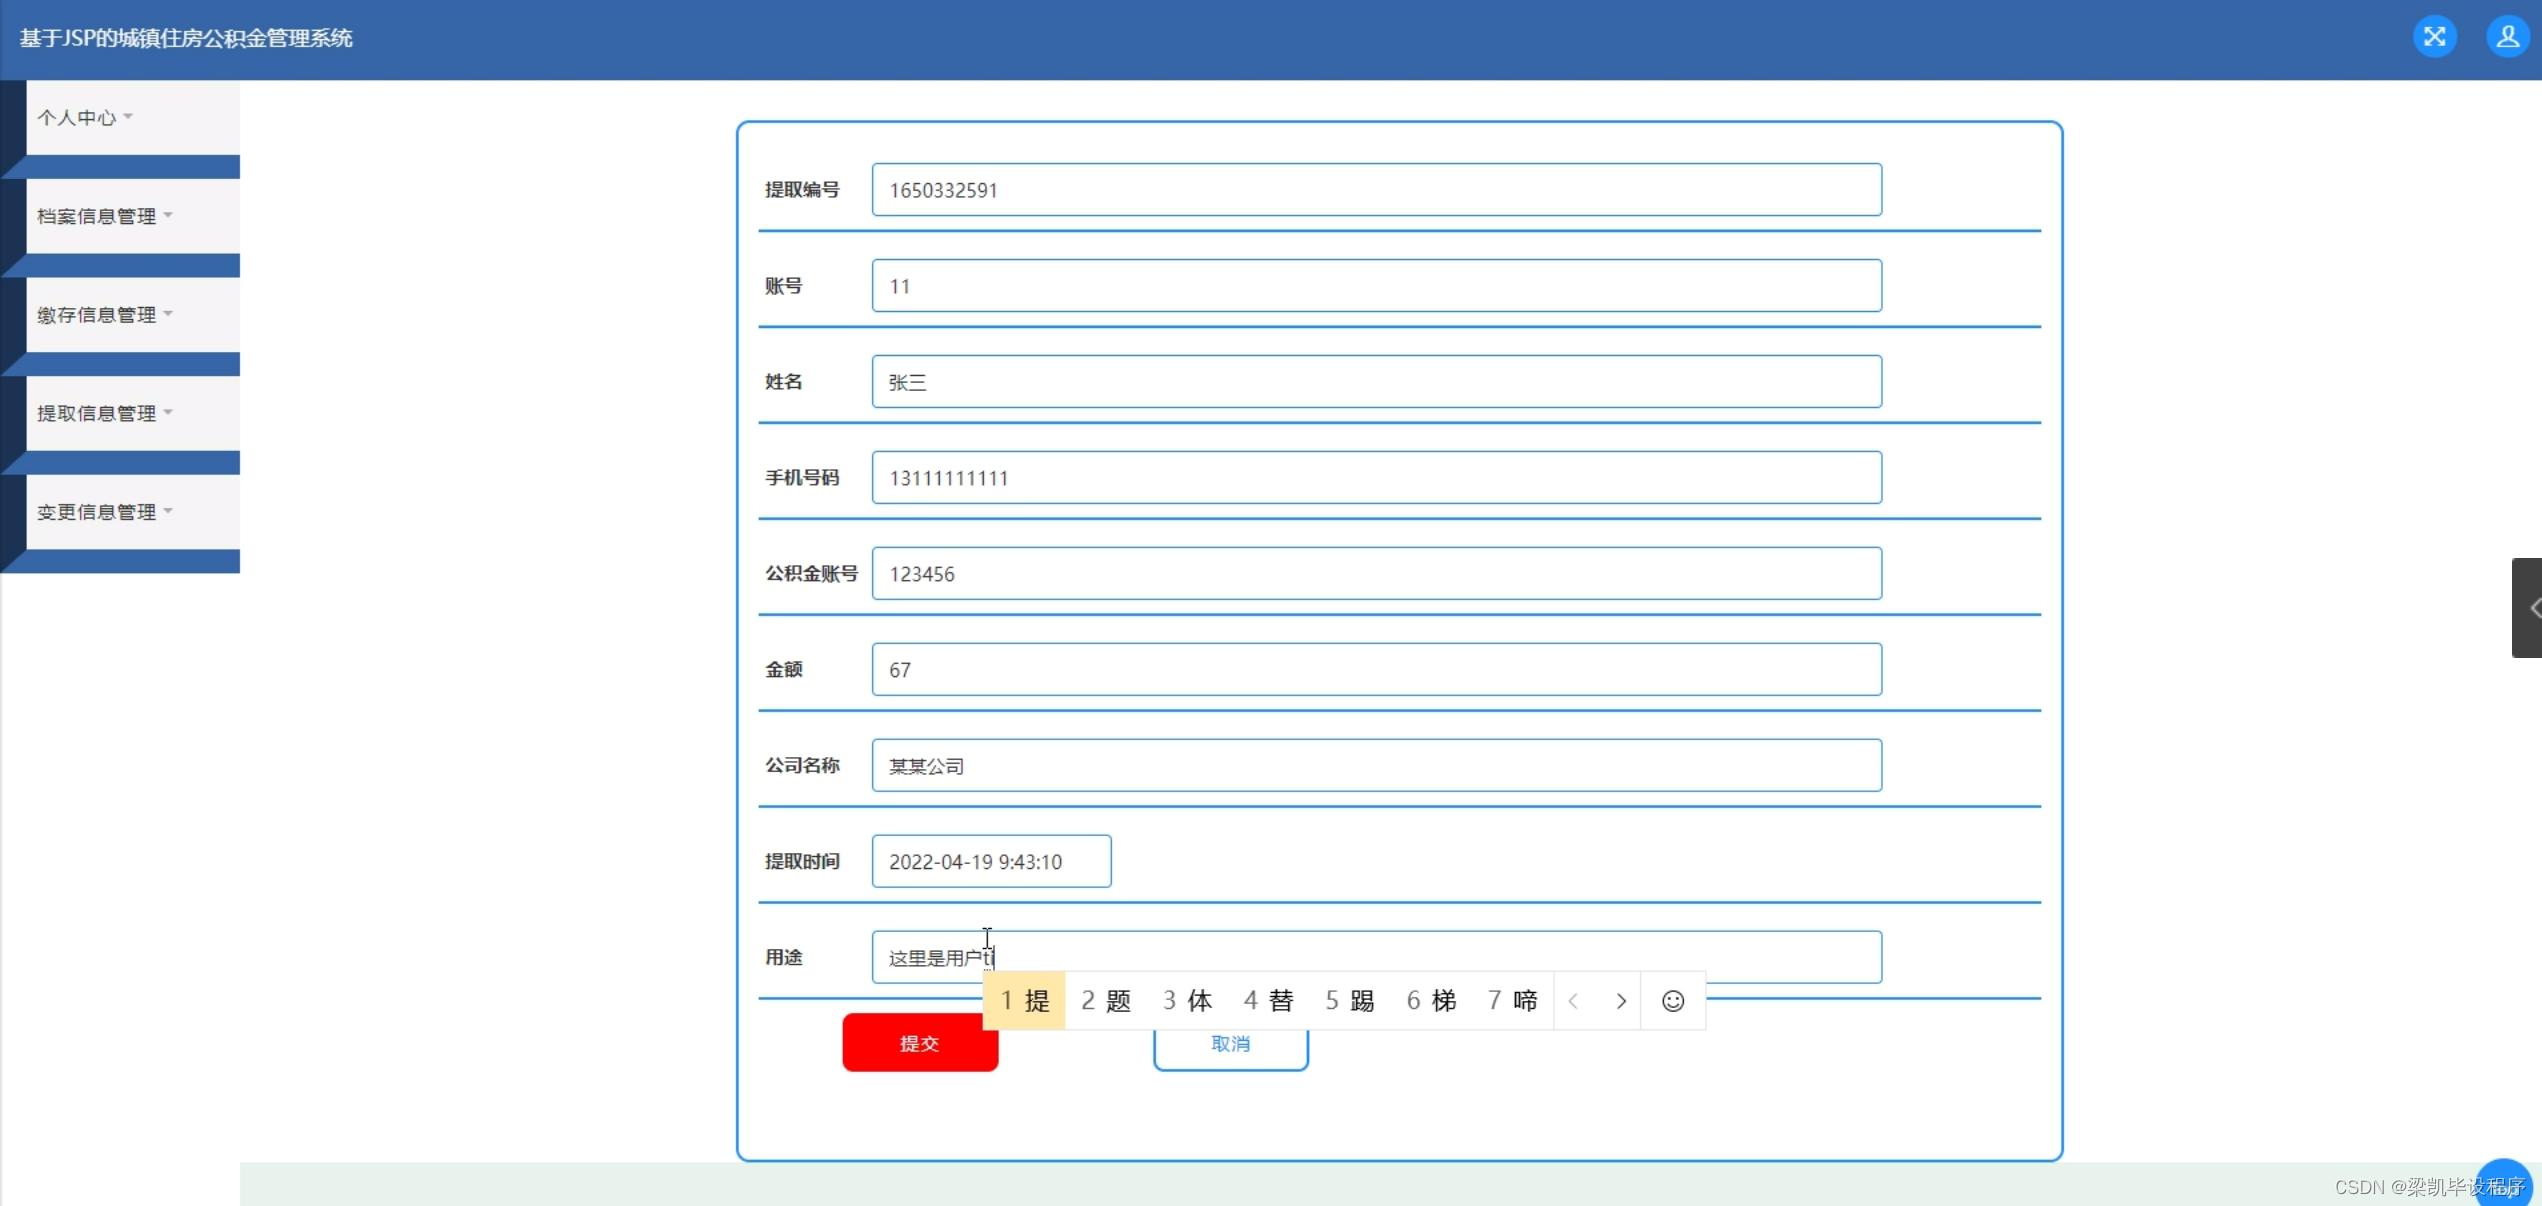The width and height of the screenshot is (2542, 1206).
Task: Go to next IME candidate page
Action: pyautogui.click(x=1621, y=1001)
